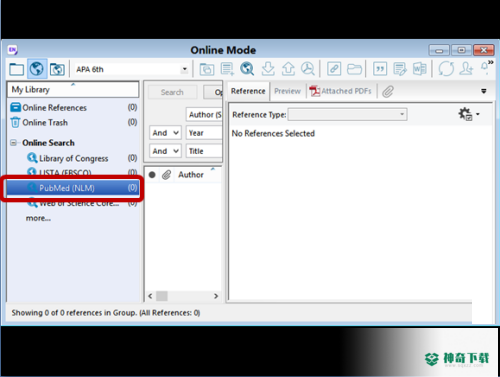500x377 pixels.
Task: Click the Import download-arrow icon
Action: click(268, 69)
